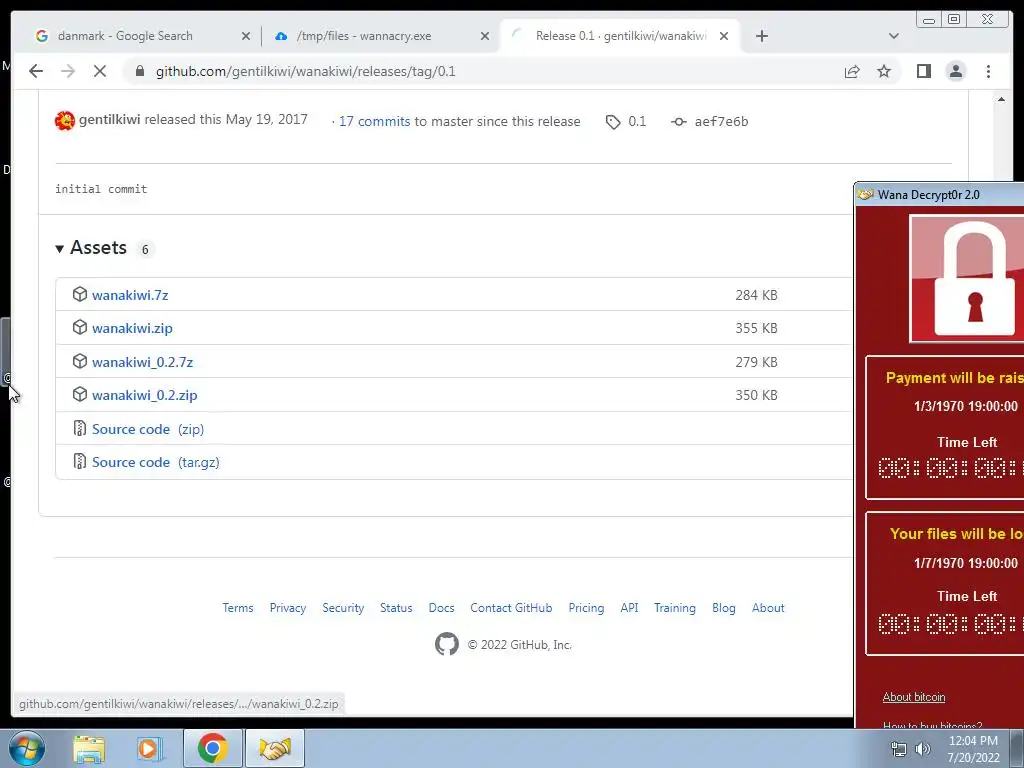This screenshot has height=768, width=1024.
Task: Select the Release 0.1 gentilkiwi tab
Action: (620, 36)
